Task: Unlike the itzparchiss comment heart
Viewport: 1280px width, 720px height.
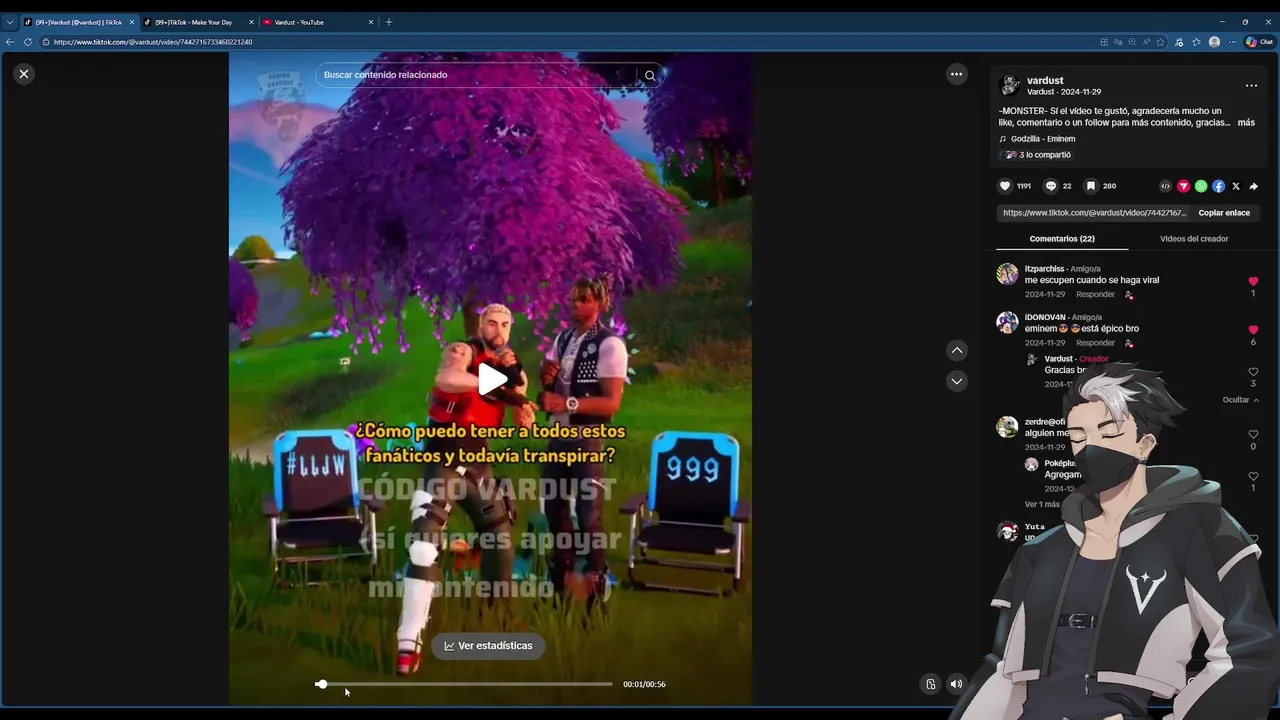Action: (1253, 282)
